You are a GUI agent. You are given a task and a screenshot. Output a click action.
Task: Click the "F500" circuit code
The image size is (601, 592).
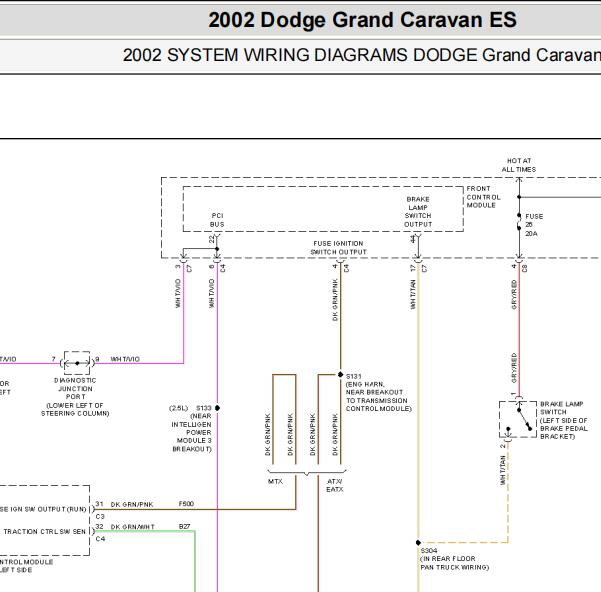coord(186,504)
